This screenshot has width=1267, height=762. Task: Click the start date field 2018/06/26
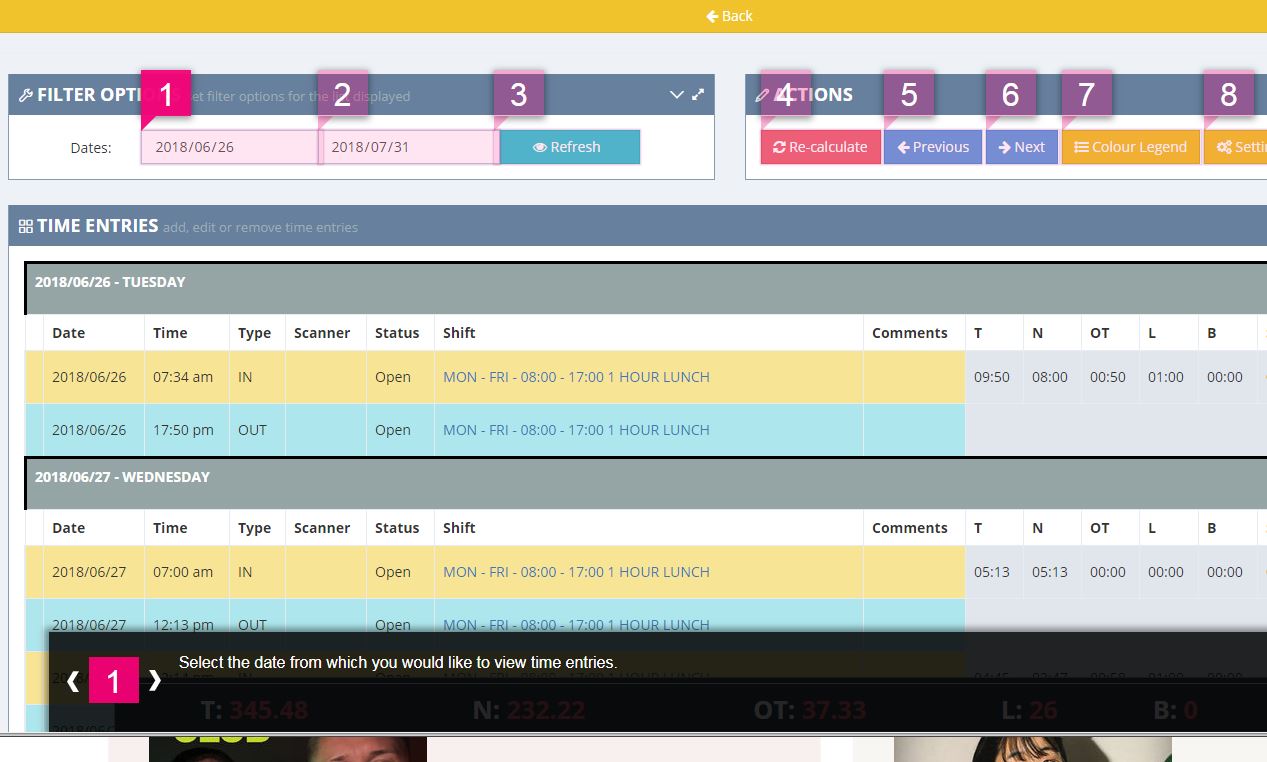[230, 147]
